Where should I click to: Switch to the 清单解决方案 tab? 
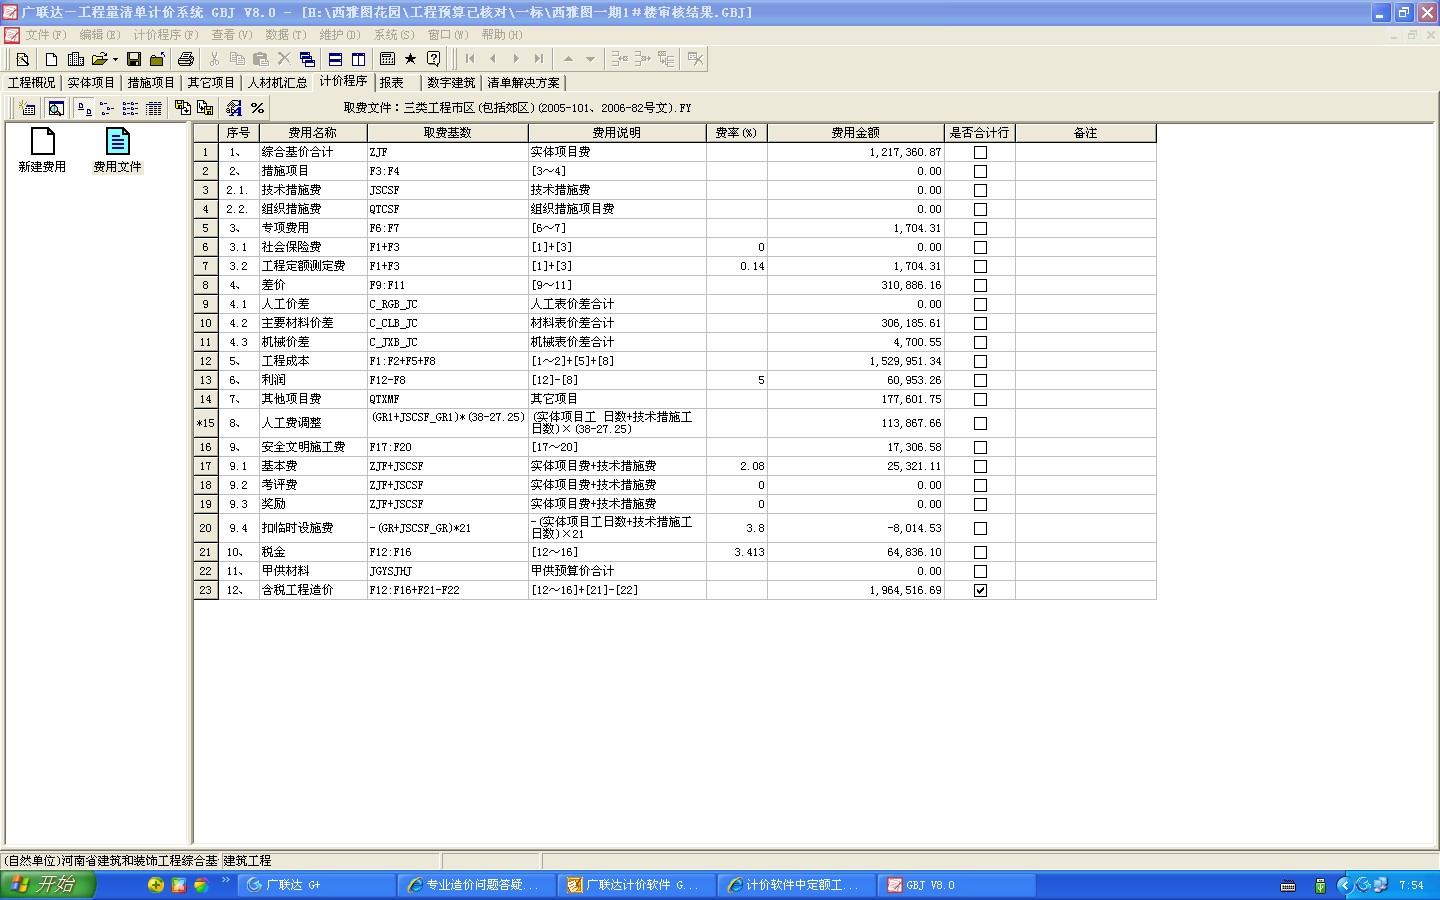pyautogui.click(x=523, y=83)
